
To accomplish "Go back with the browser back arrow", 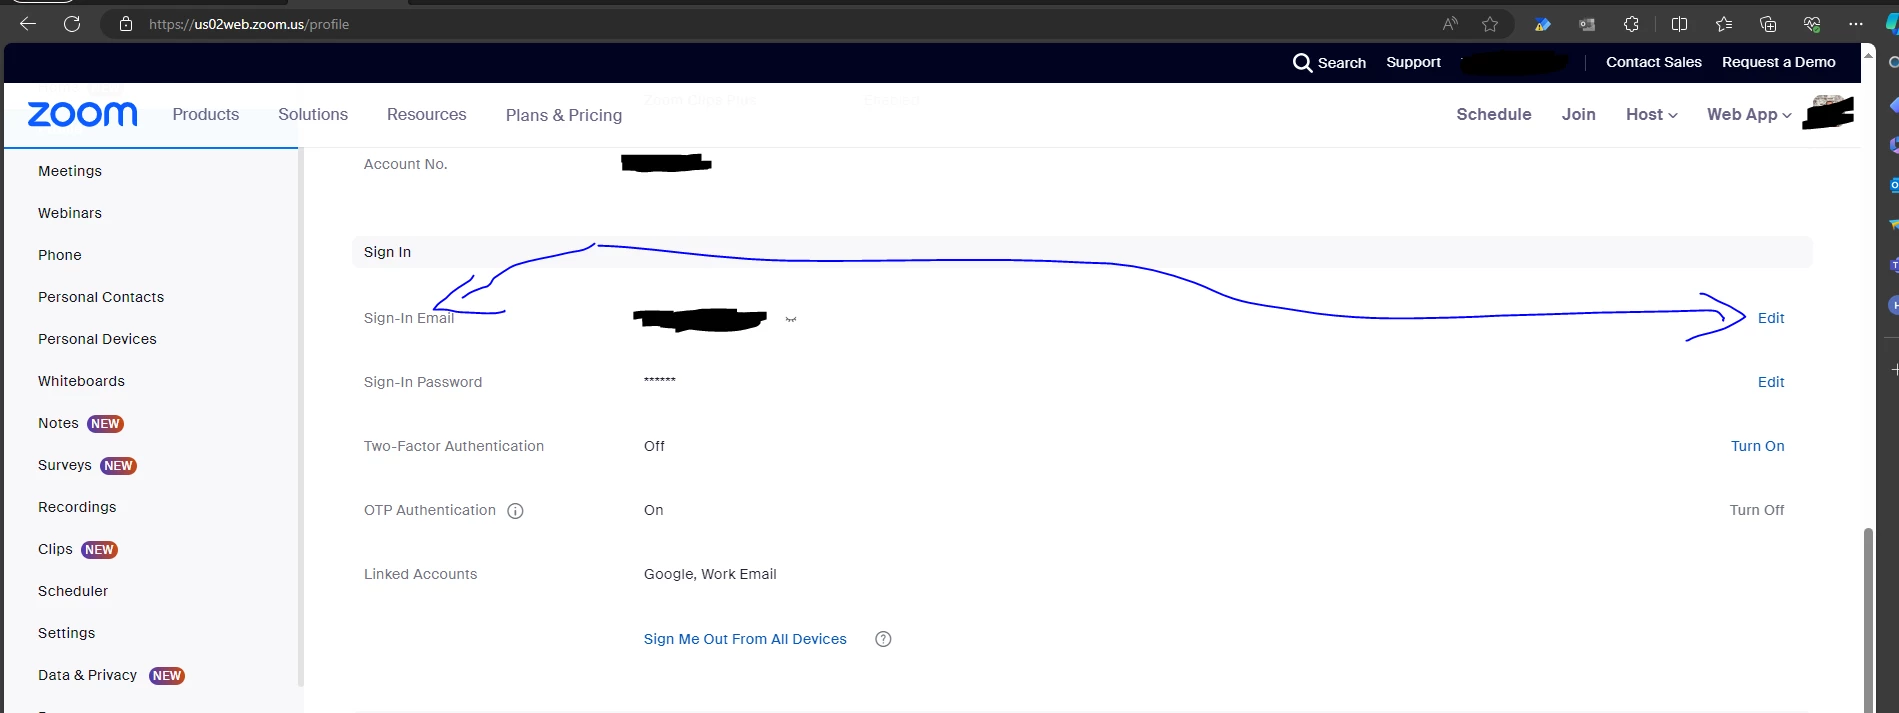I will [x=28, y=24].
